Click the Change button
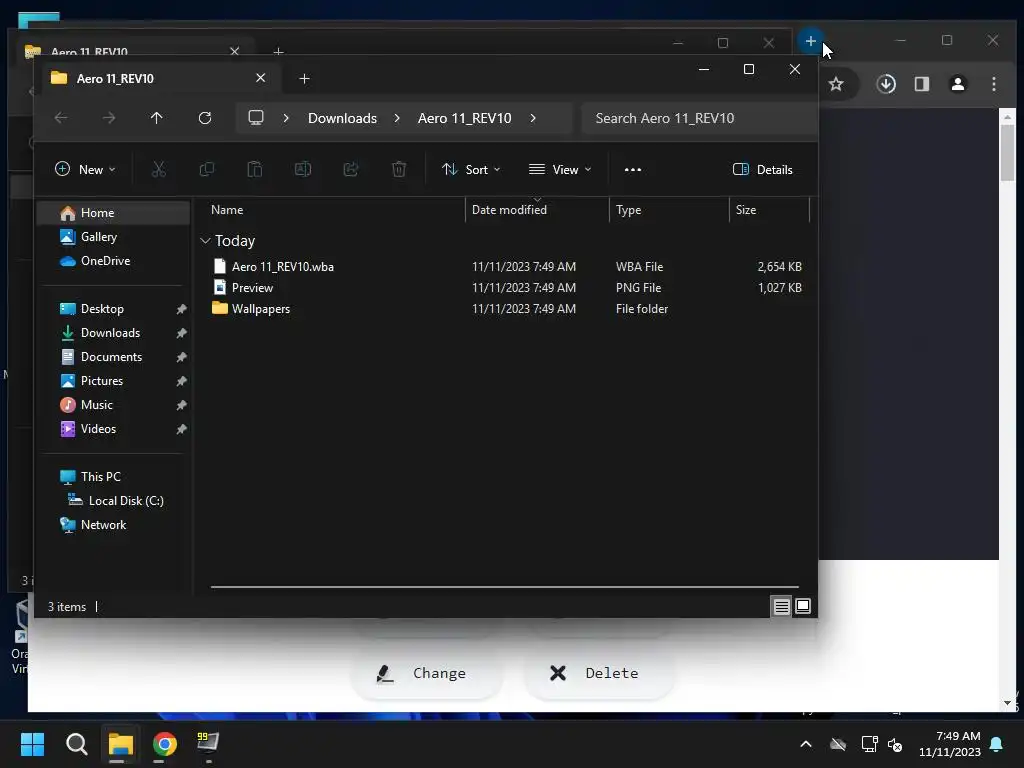 (426, 673)
